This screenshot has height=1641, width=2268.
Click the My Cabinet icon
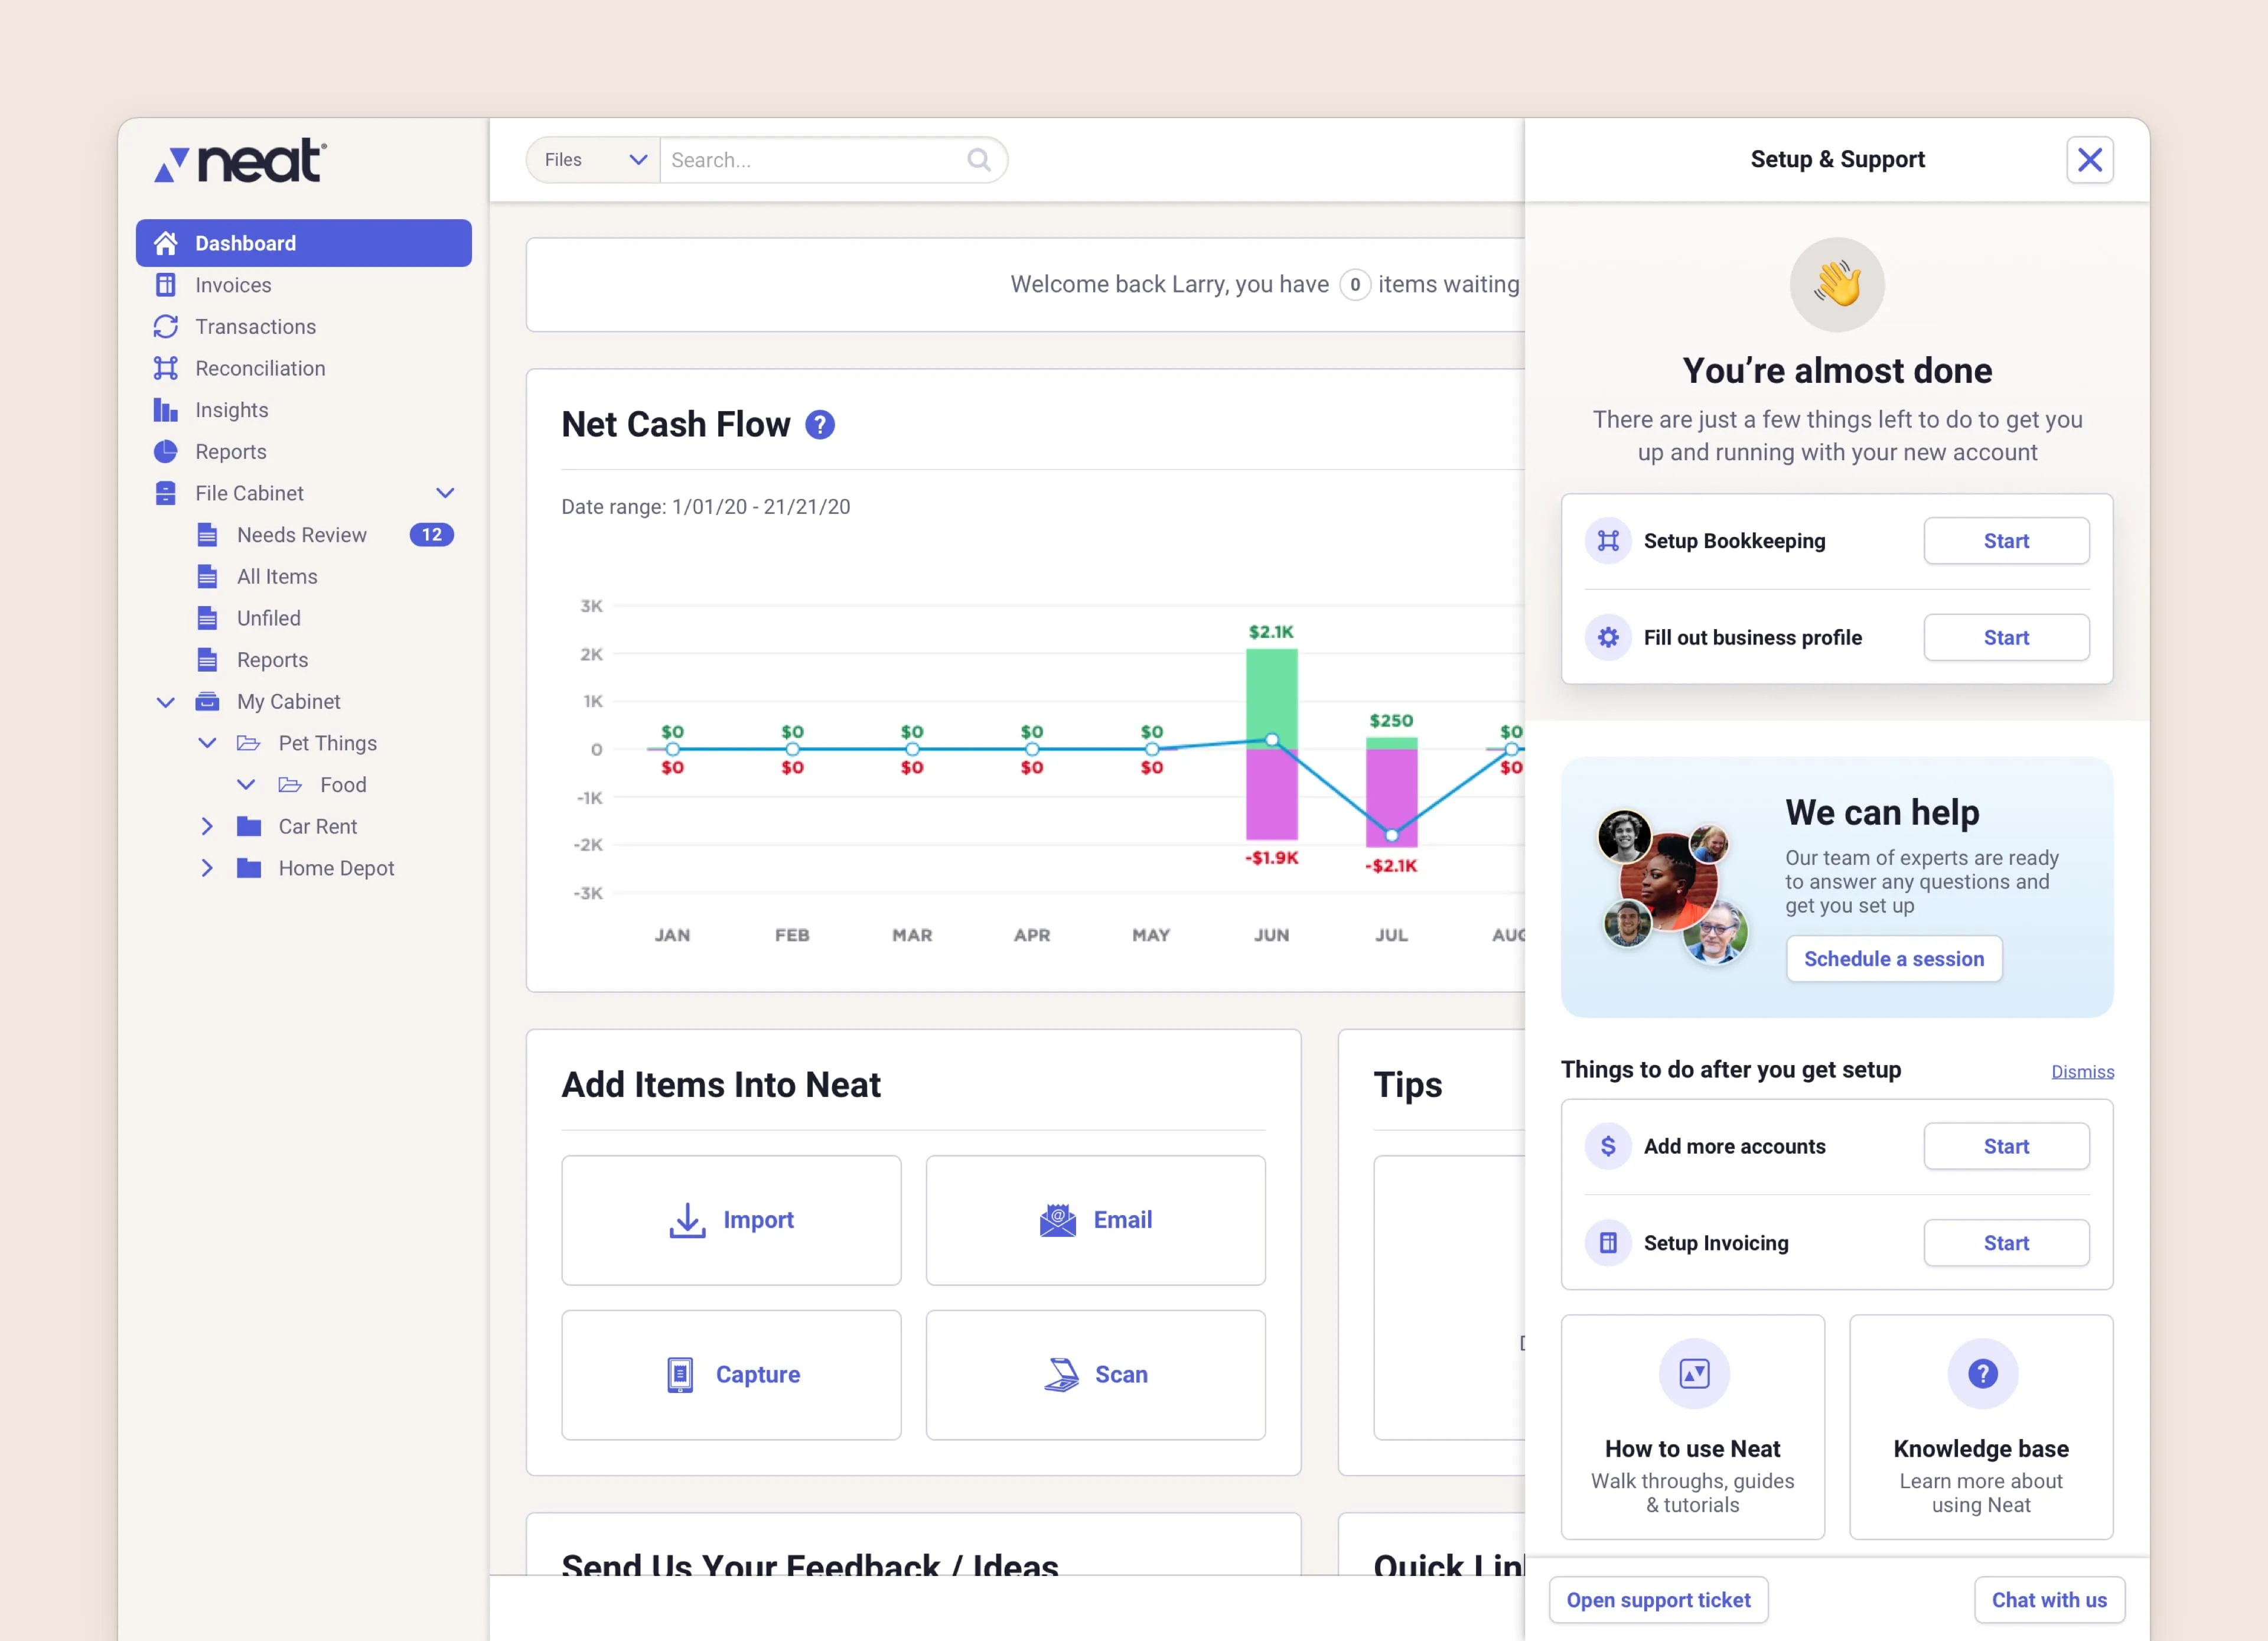[207, 701]
